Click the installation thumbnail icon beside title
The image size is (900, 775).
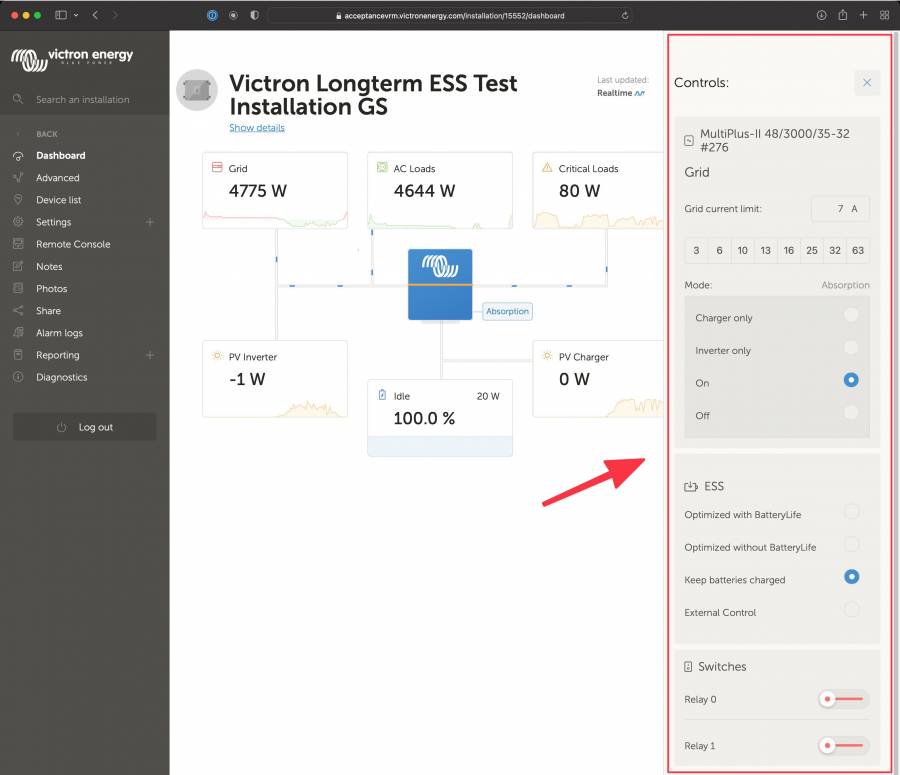pyautogui.click(x=197, y=90)
